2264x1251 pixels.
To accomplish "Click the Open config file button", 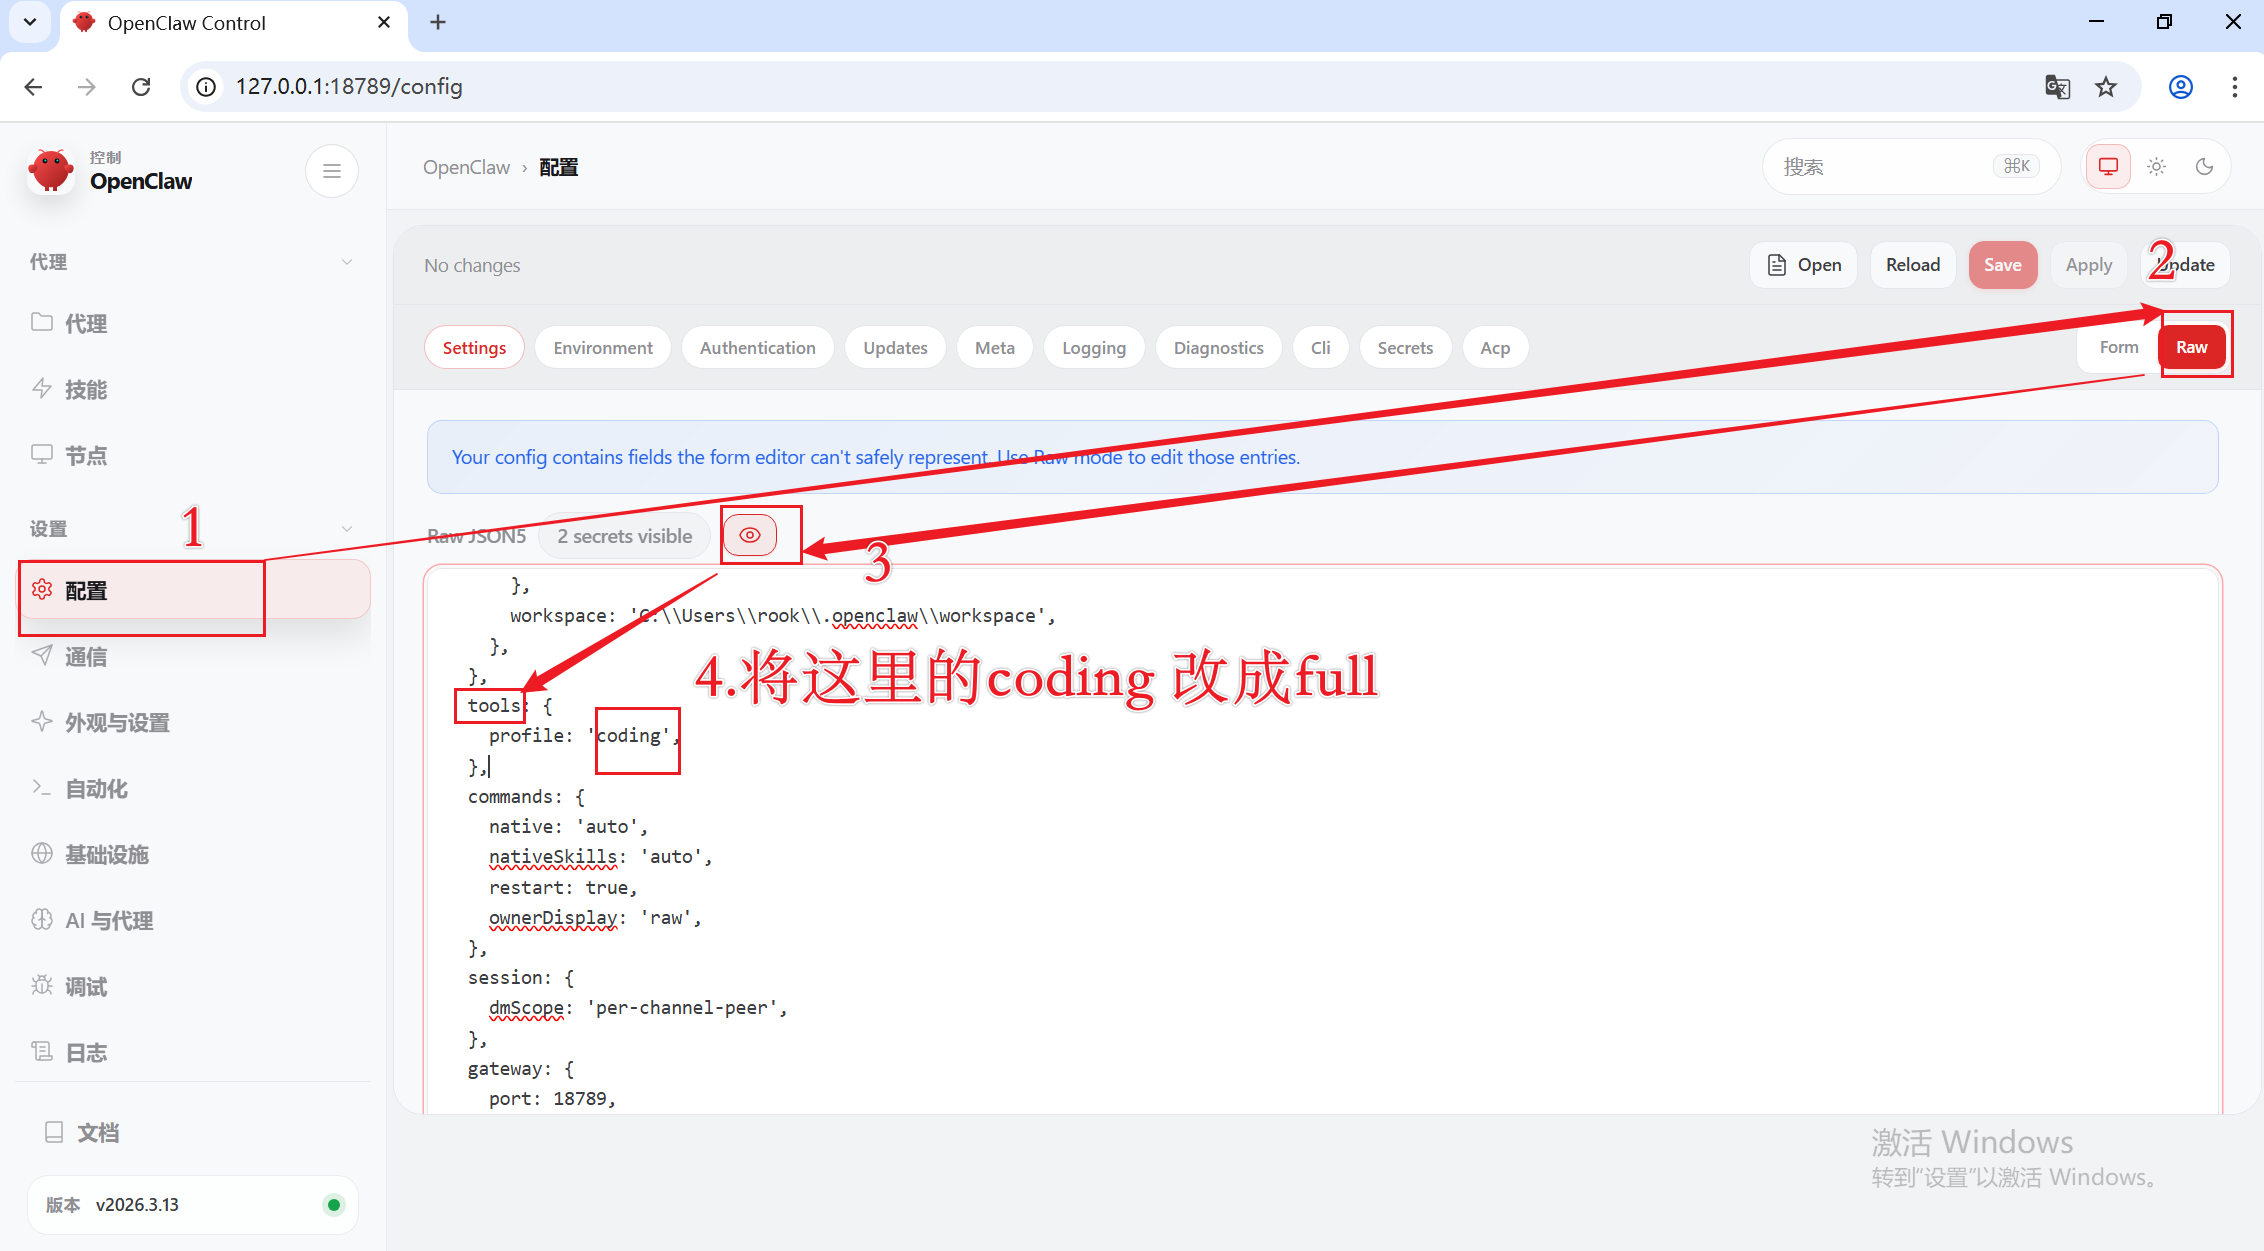I will coord(1804,265).
